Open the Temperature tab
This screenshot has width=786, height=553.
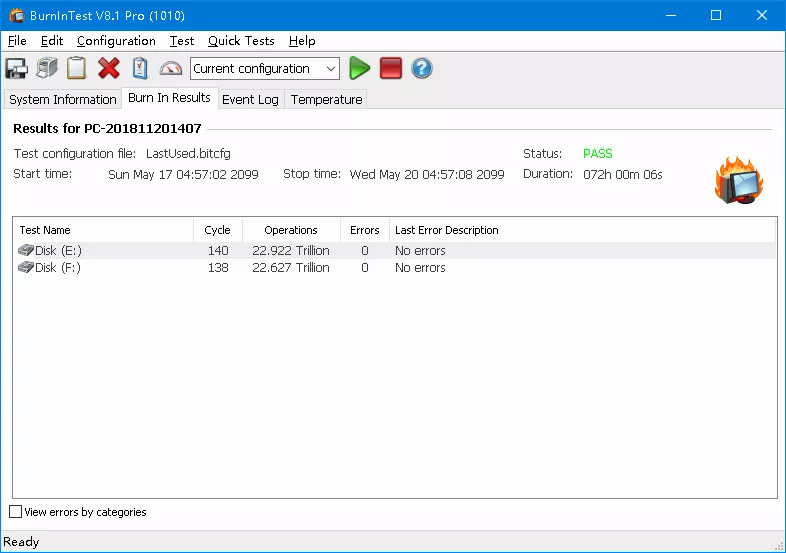pos(326,100)
